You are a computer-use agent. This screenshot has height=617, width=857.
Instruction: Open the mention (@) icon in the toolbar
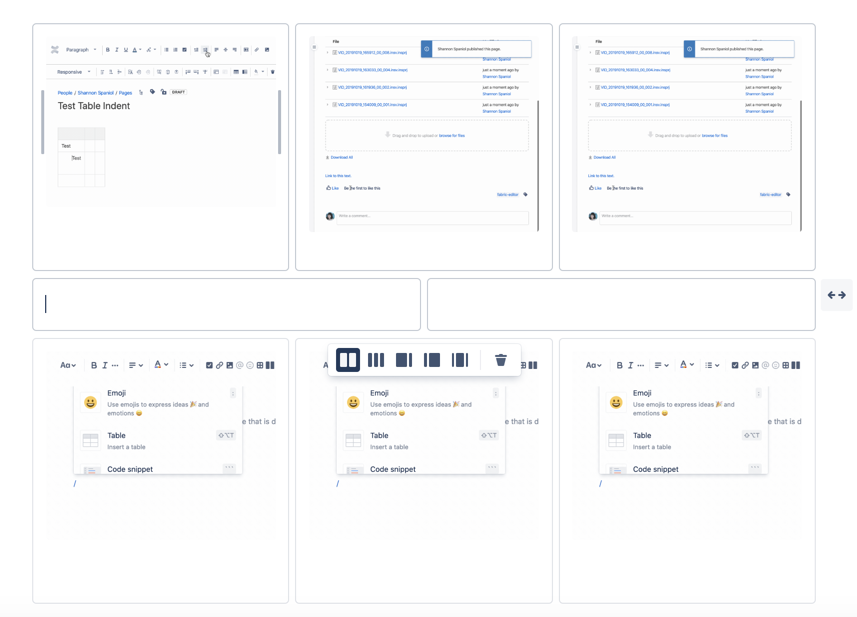coord(240,366)
